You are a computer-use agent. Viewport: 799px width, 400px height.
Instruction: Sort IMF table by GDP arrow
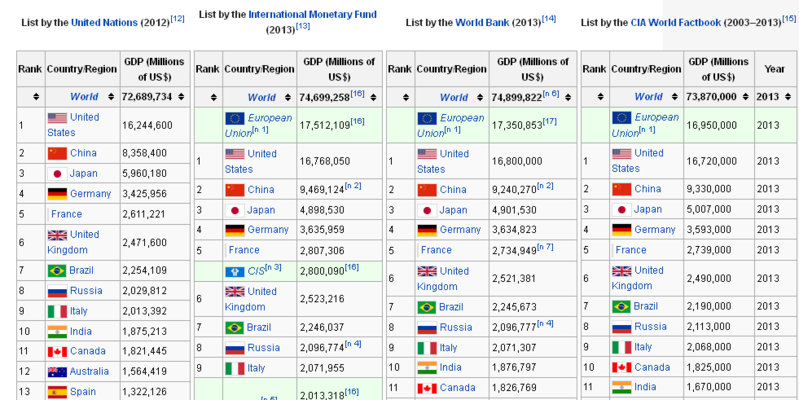tap(372, 97)
